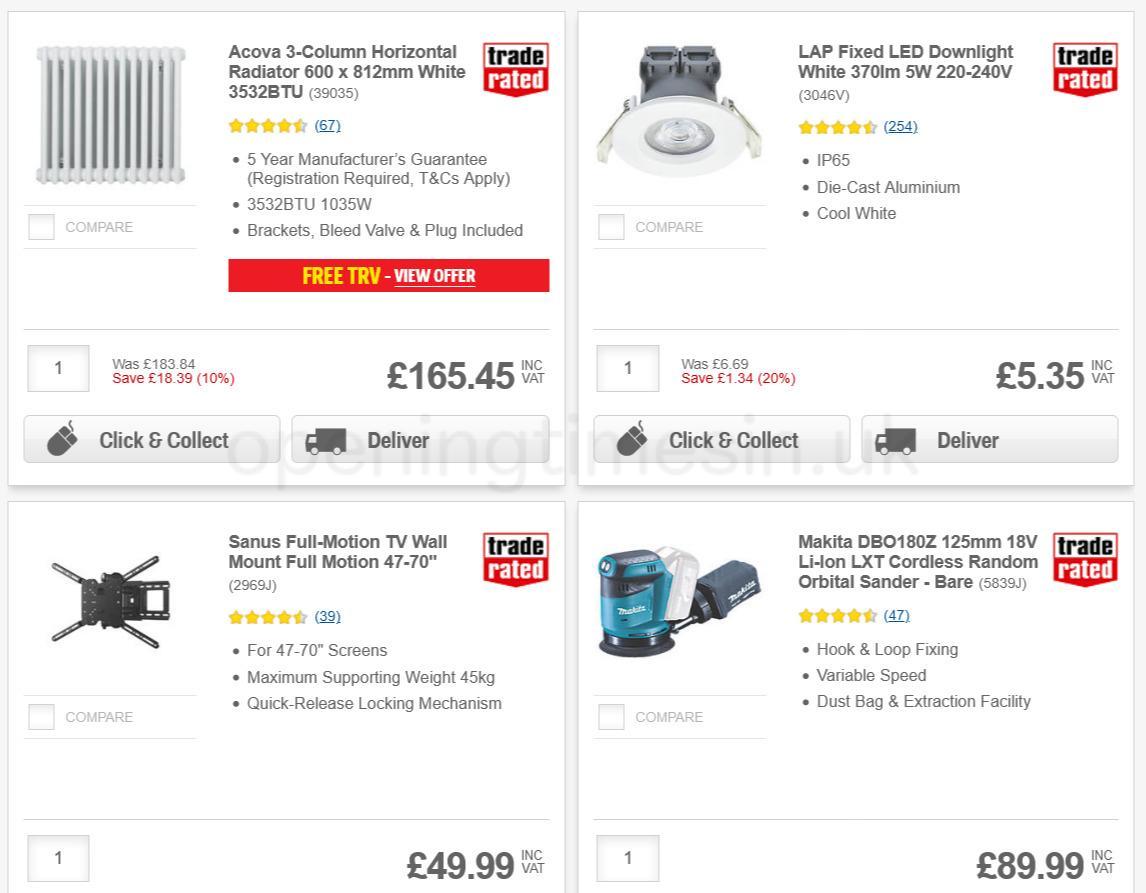The width and height of the screenshot is (1146, 893).
Task: Click the Trade Rated badge on Makita sander
Action: (x=1084, y=557)
